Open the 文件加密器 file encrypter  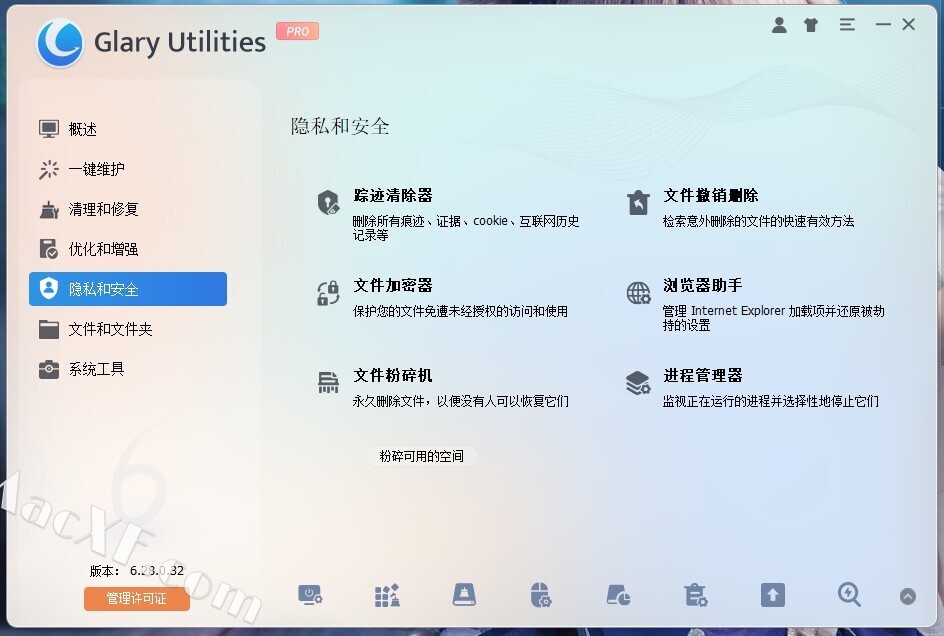[x=393, y=285]
